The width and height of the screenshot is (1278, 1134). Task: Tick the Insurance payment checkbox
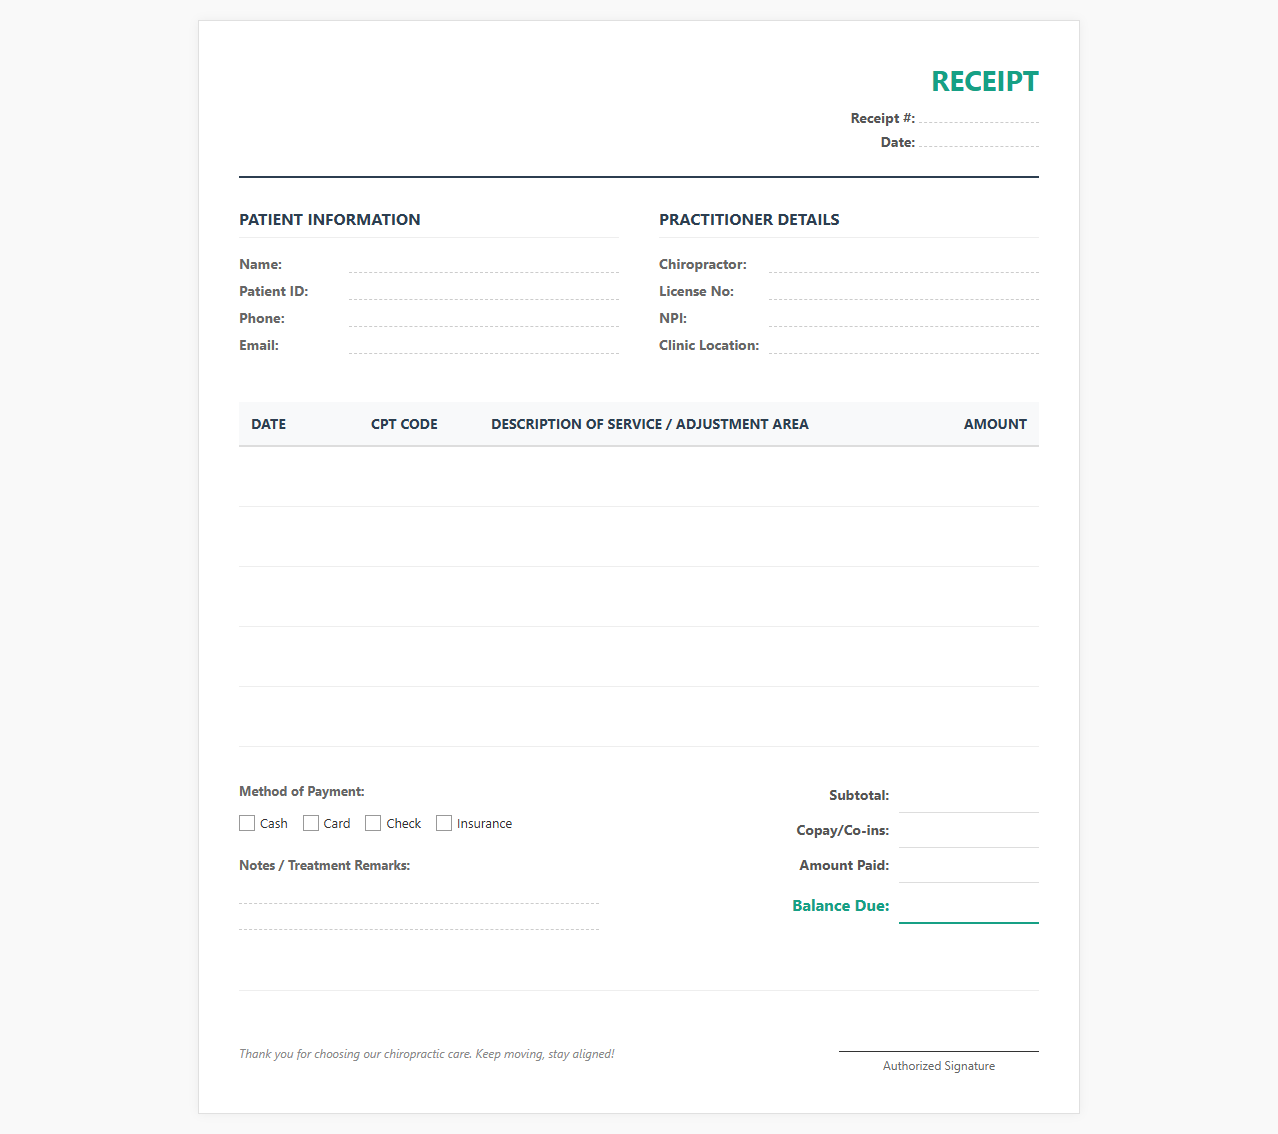[x=444, y=823]
